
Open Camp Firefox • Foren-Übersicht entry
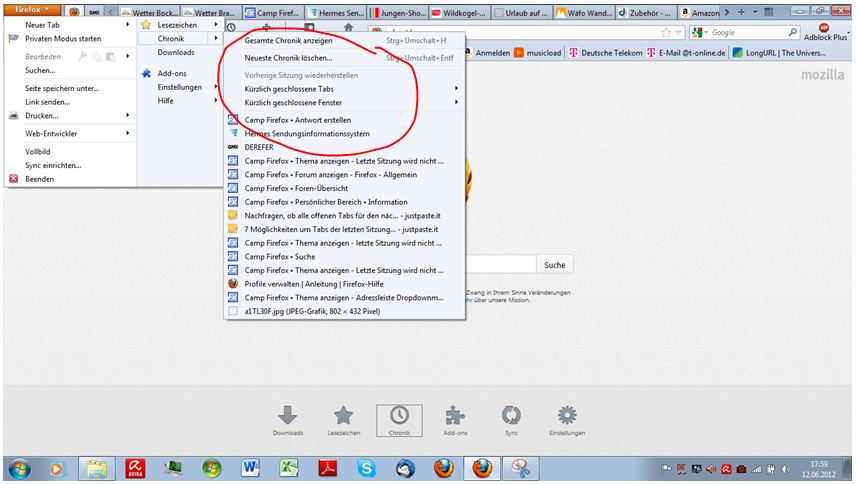[x=344, y=188]
